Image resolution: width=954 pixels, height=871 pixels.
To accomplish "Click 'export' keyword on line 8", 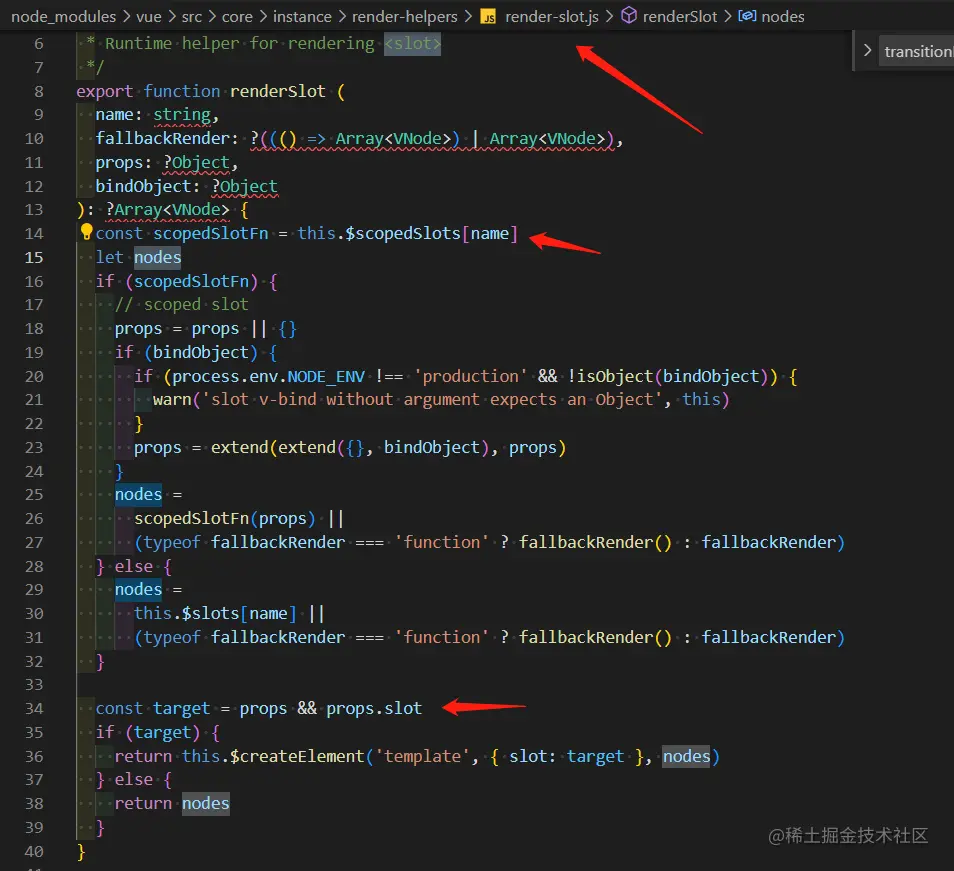I will (x=105, y=91).
